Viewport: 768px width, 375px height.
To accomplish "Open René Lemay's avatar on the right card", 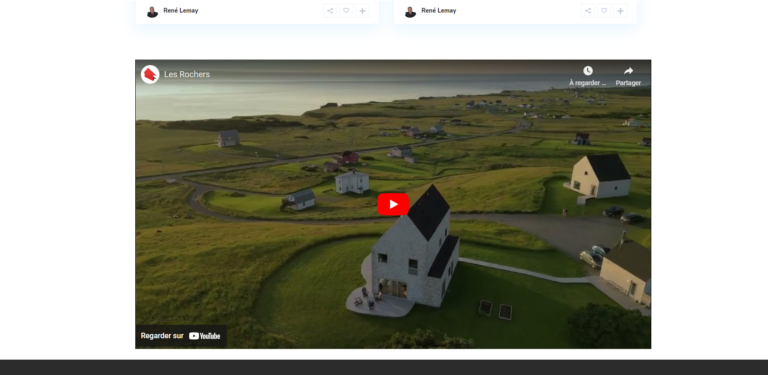I will click(x=410, y=12).
